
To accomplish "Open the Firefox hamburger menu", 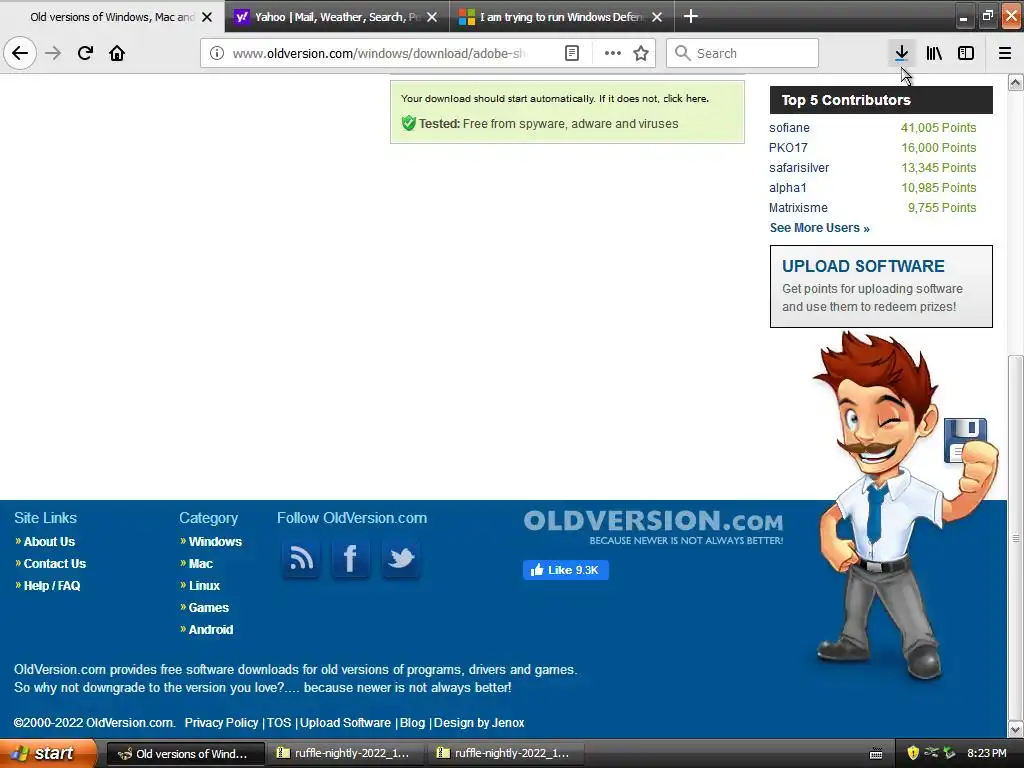I will click(1004, 53).
